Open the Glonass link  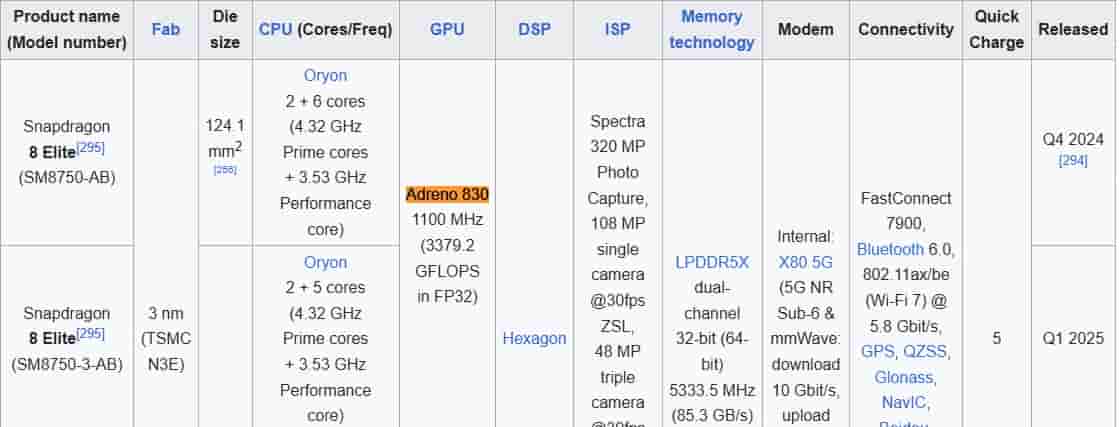tap(904, 377)
